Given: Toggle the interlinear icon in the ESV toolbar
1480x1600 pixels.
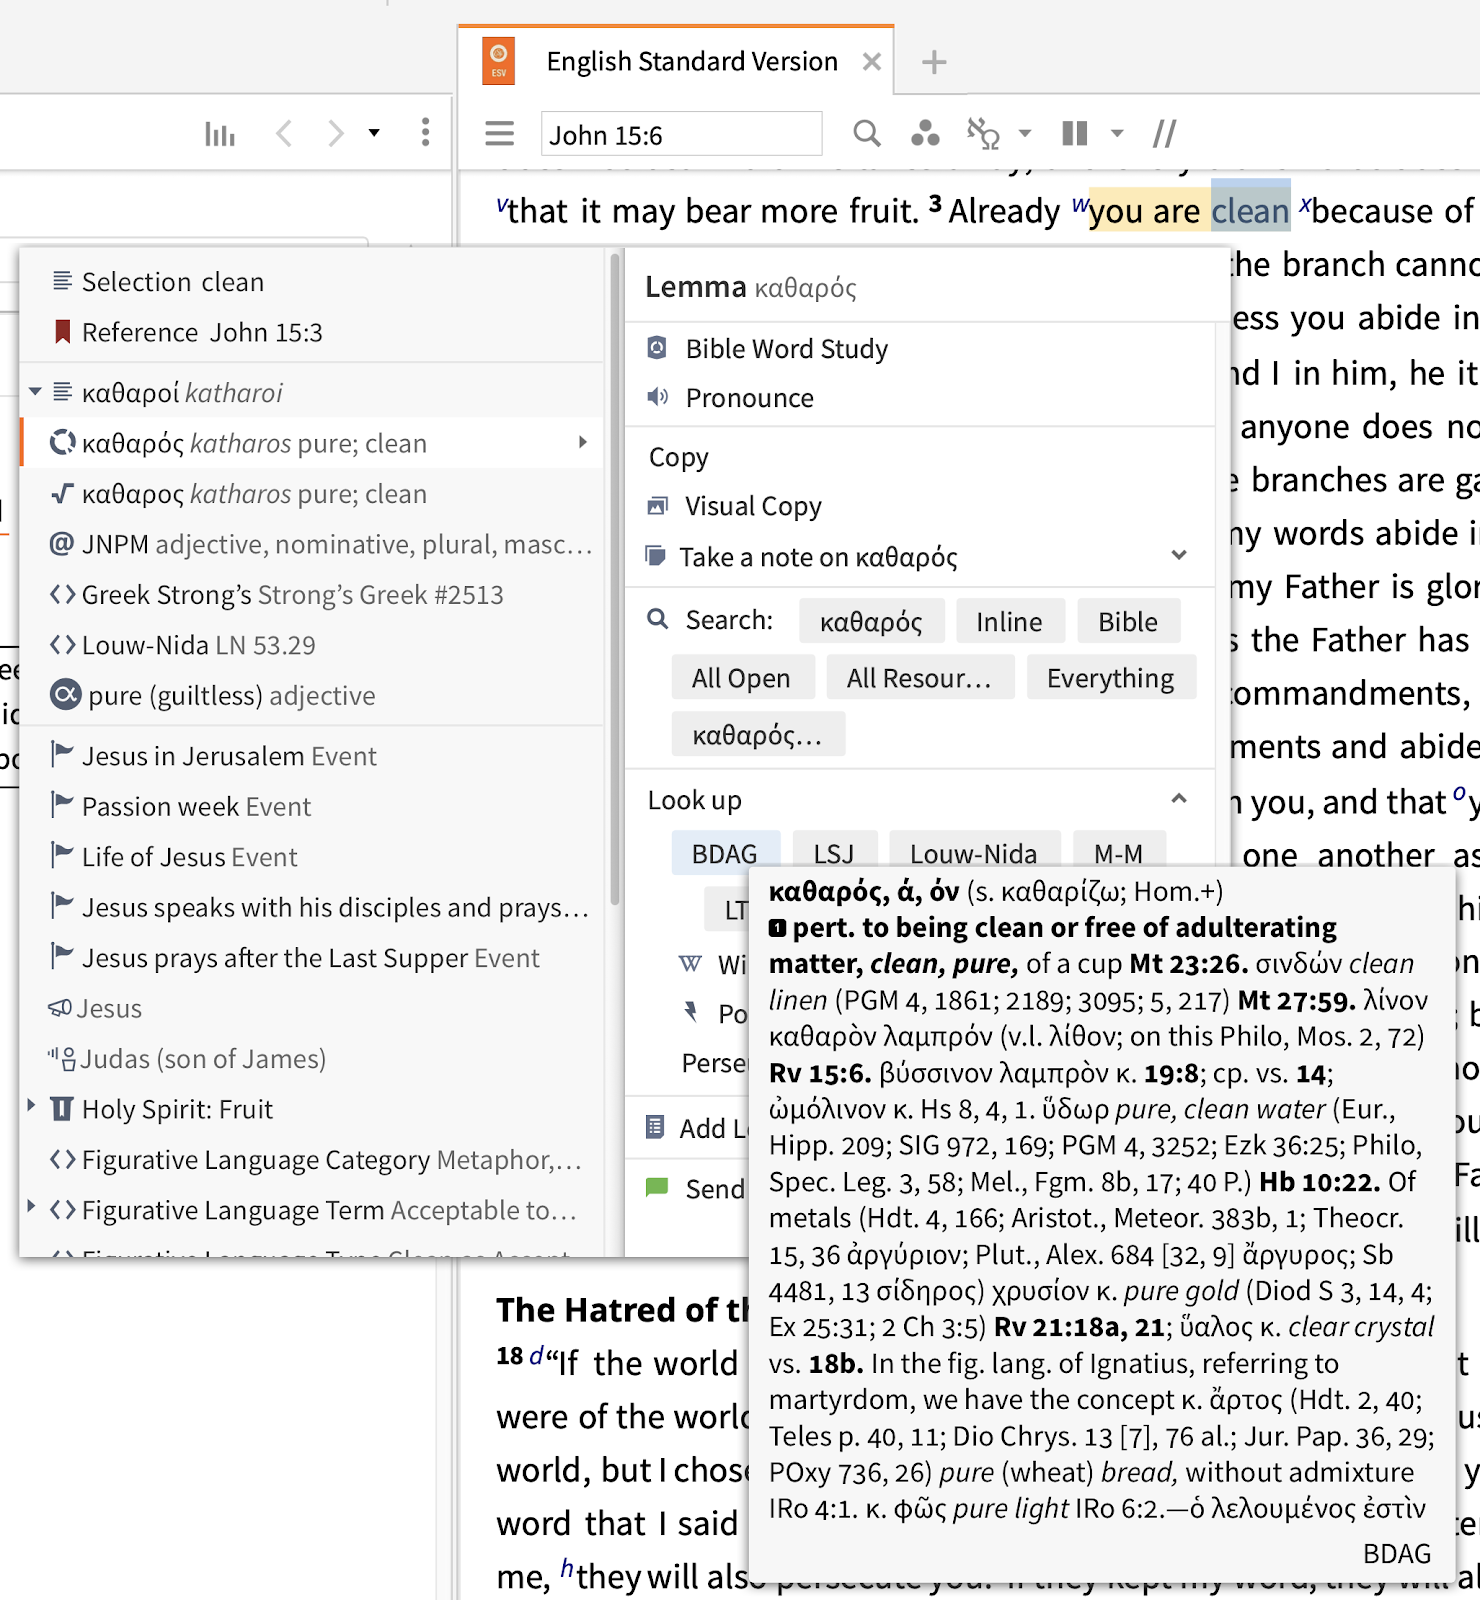Looking at the screenshot, I should tap(984, 133).
